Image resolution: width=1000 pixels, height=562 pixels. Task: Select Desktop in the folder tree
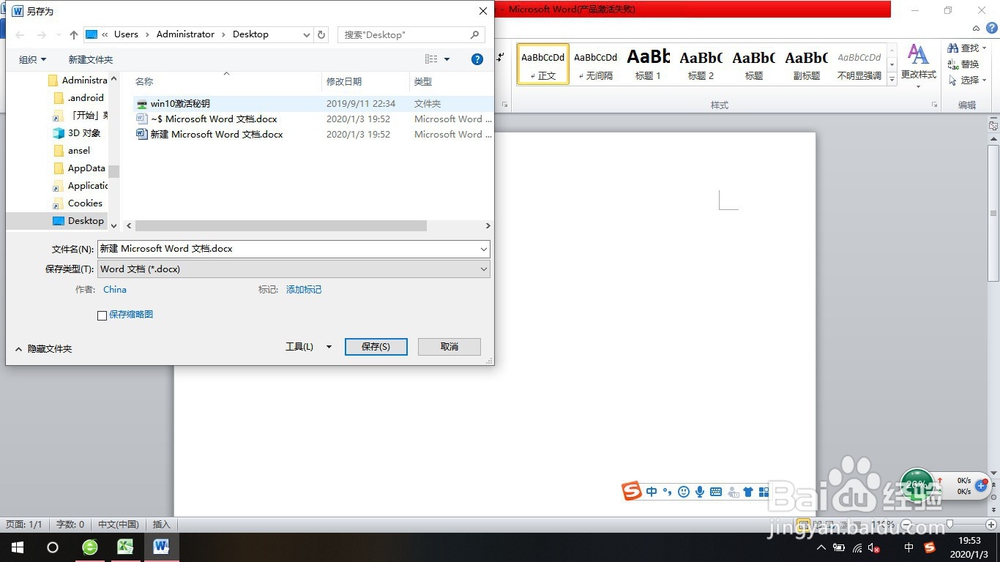(x=78, y=221)
